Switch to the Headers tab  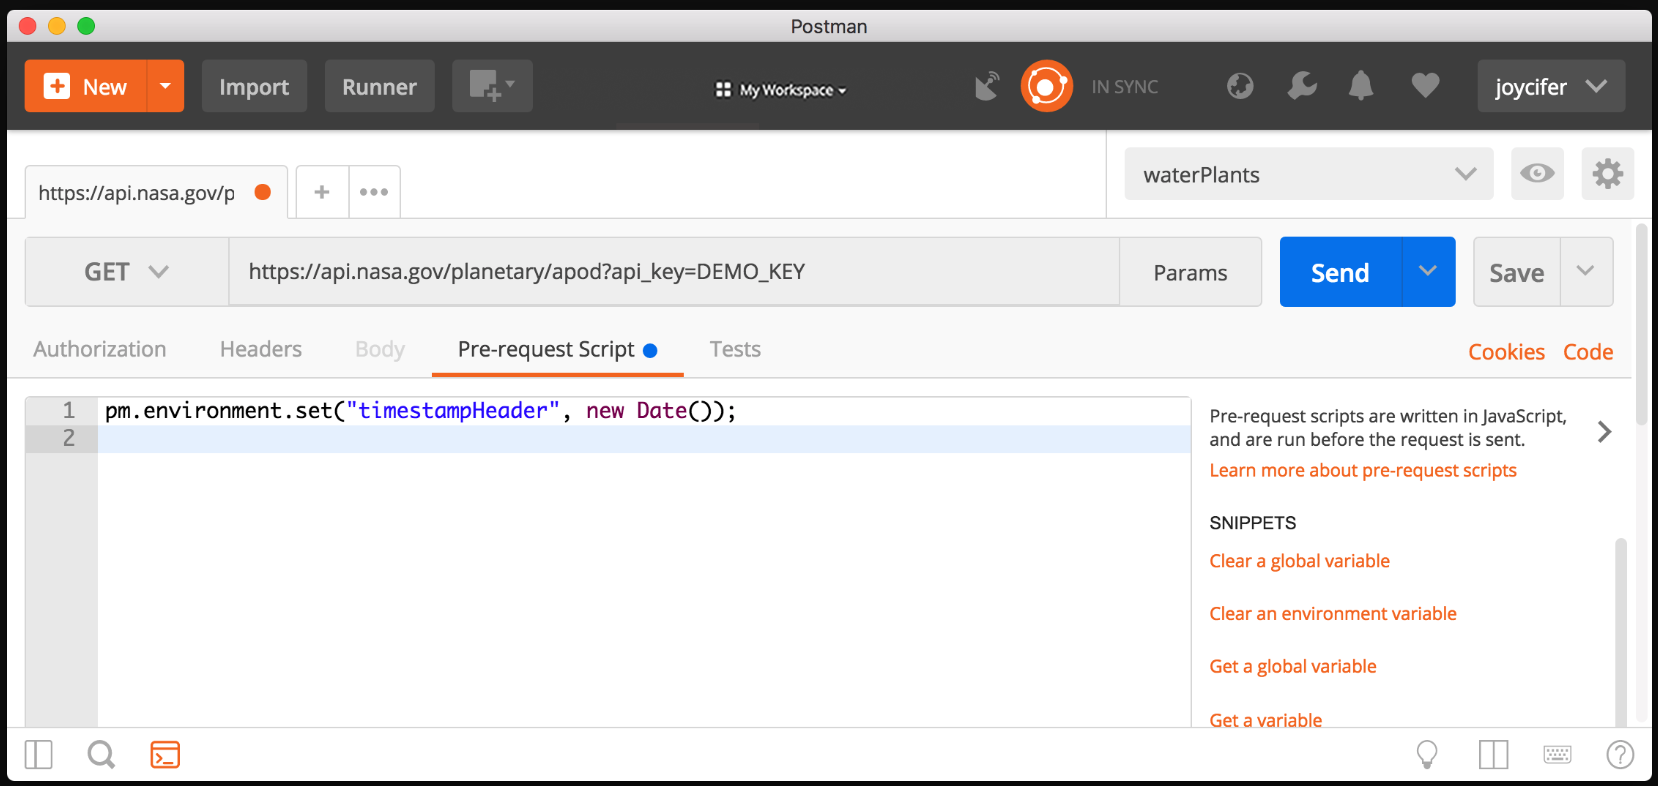(261, 349)
